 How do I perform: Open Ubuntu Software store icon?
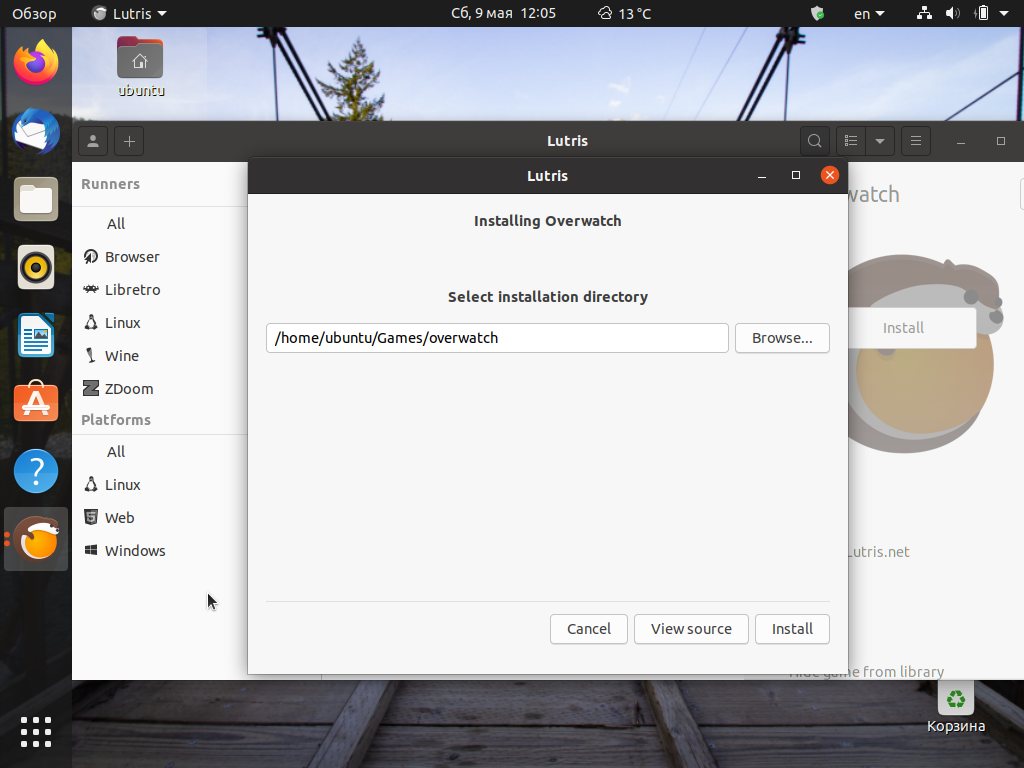pos(36,402)
